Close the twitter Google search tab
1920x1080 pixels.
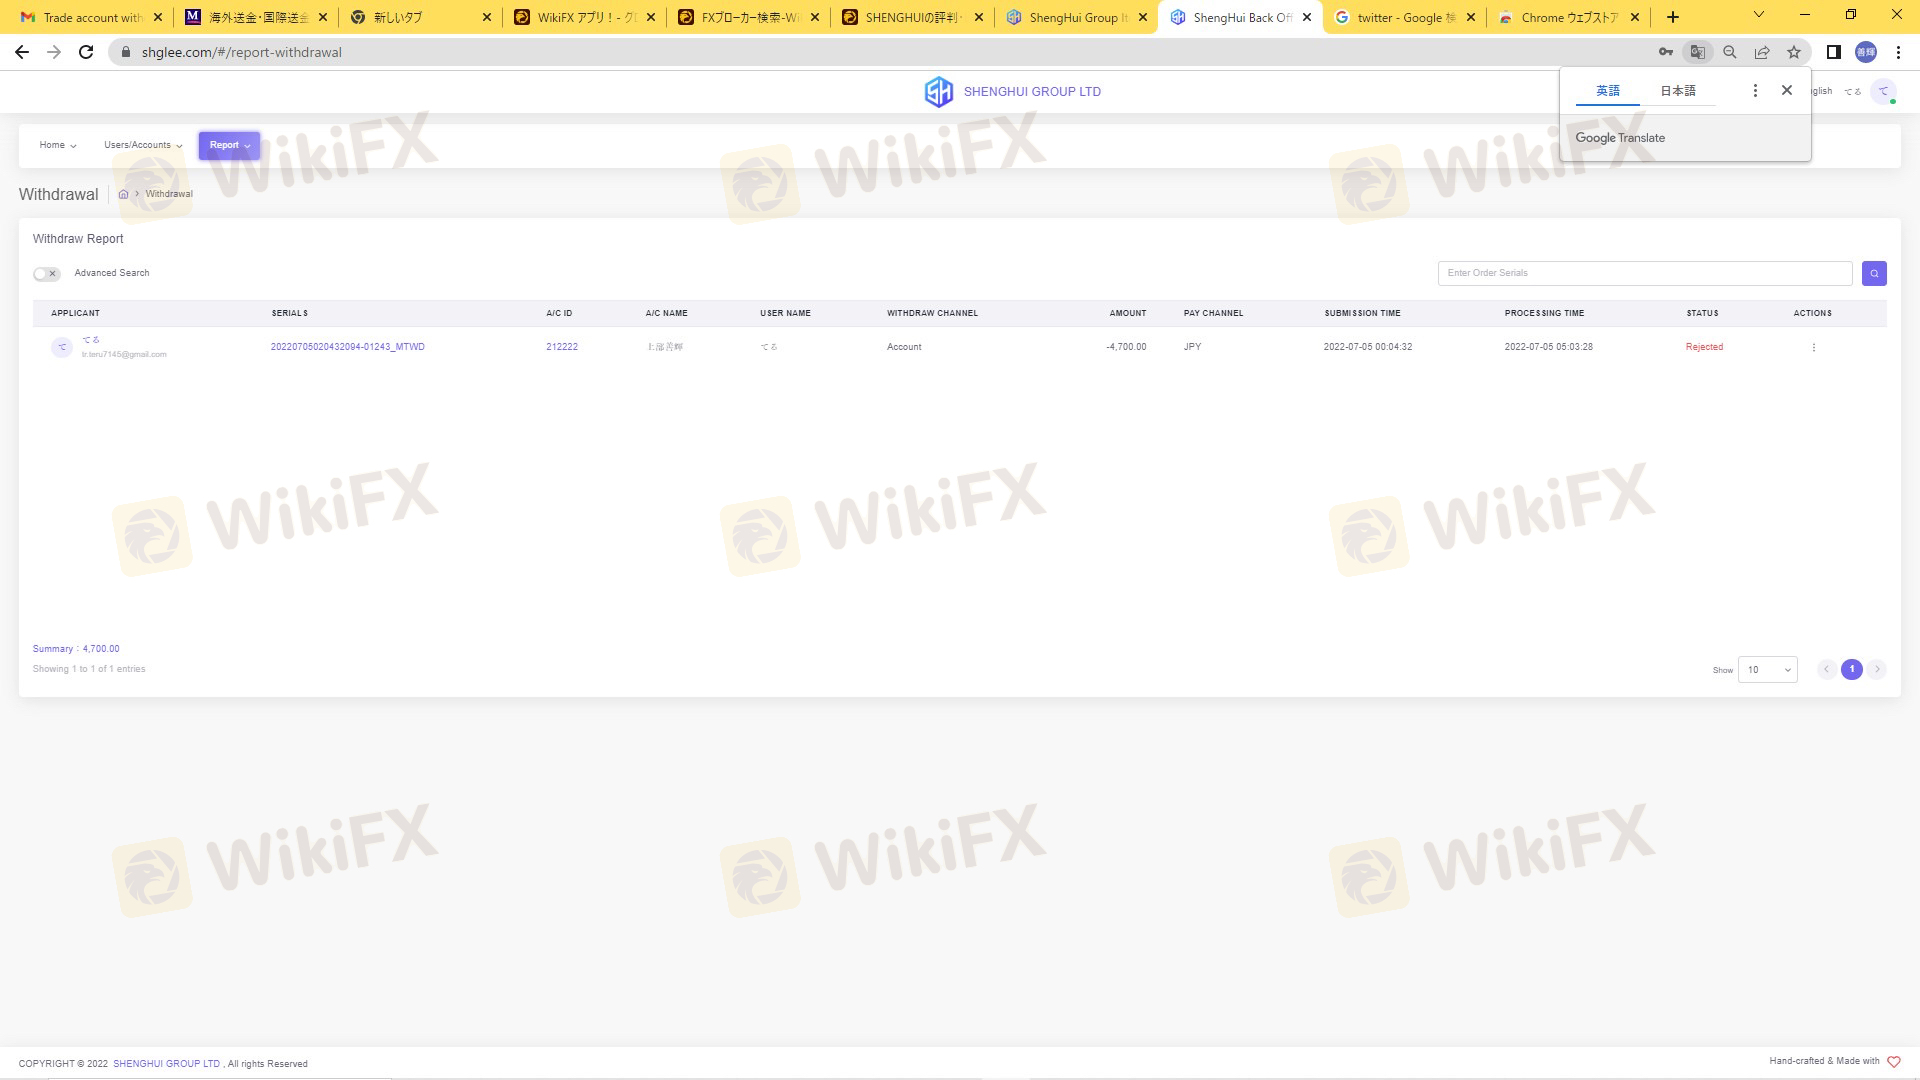coord(1471,17)
